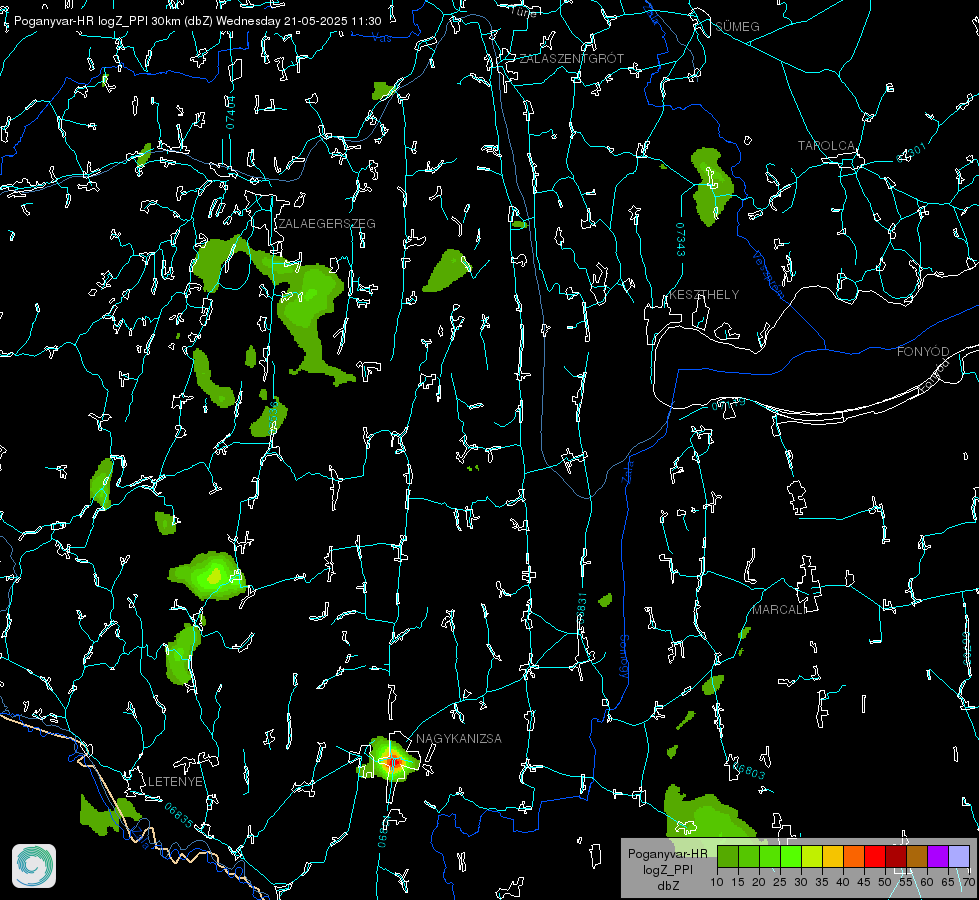Select the SÜMEG city label
The width and height of the screenshot is (979, 900).
[x=737, y=26]
